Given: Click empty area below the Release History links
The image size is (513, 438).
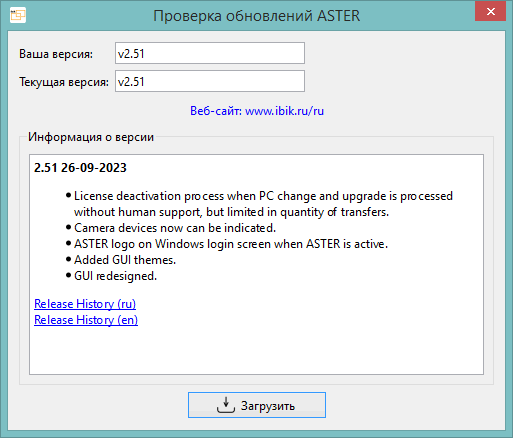Looking at the screenshot, I should pyautogui.click(x=256, y=350).
